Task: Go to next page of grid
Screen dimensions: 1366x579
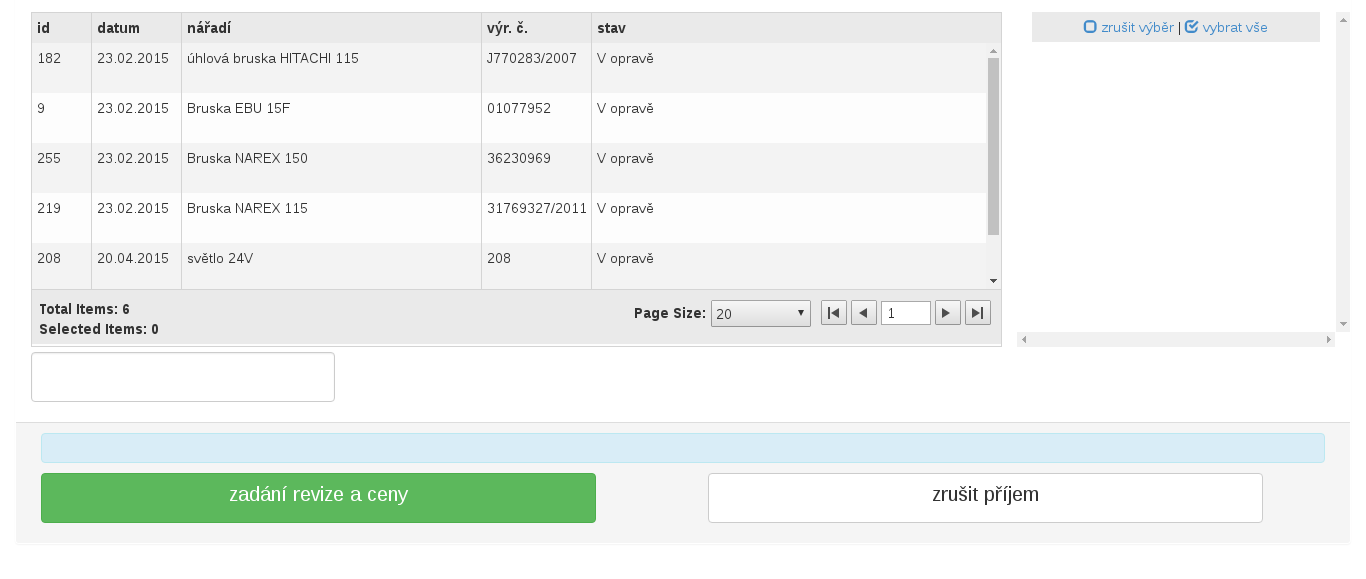Action: click(947, 313)
